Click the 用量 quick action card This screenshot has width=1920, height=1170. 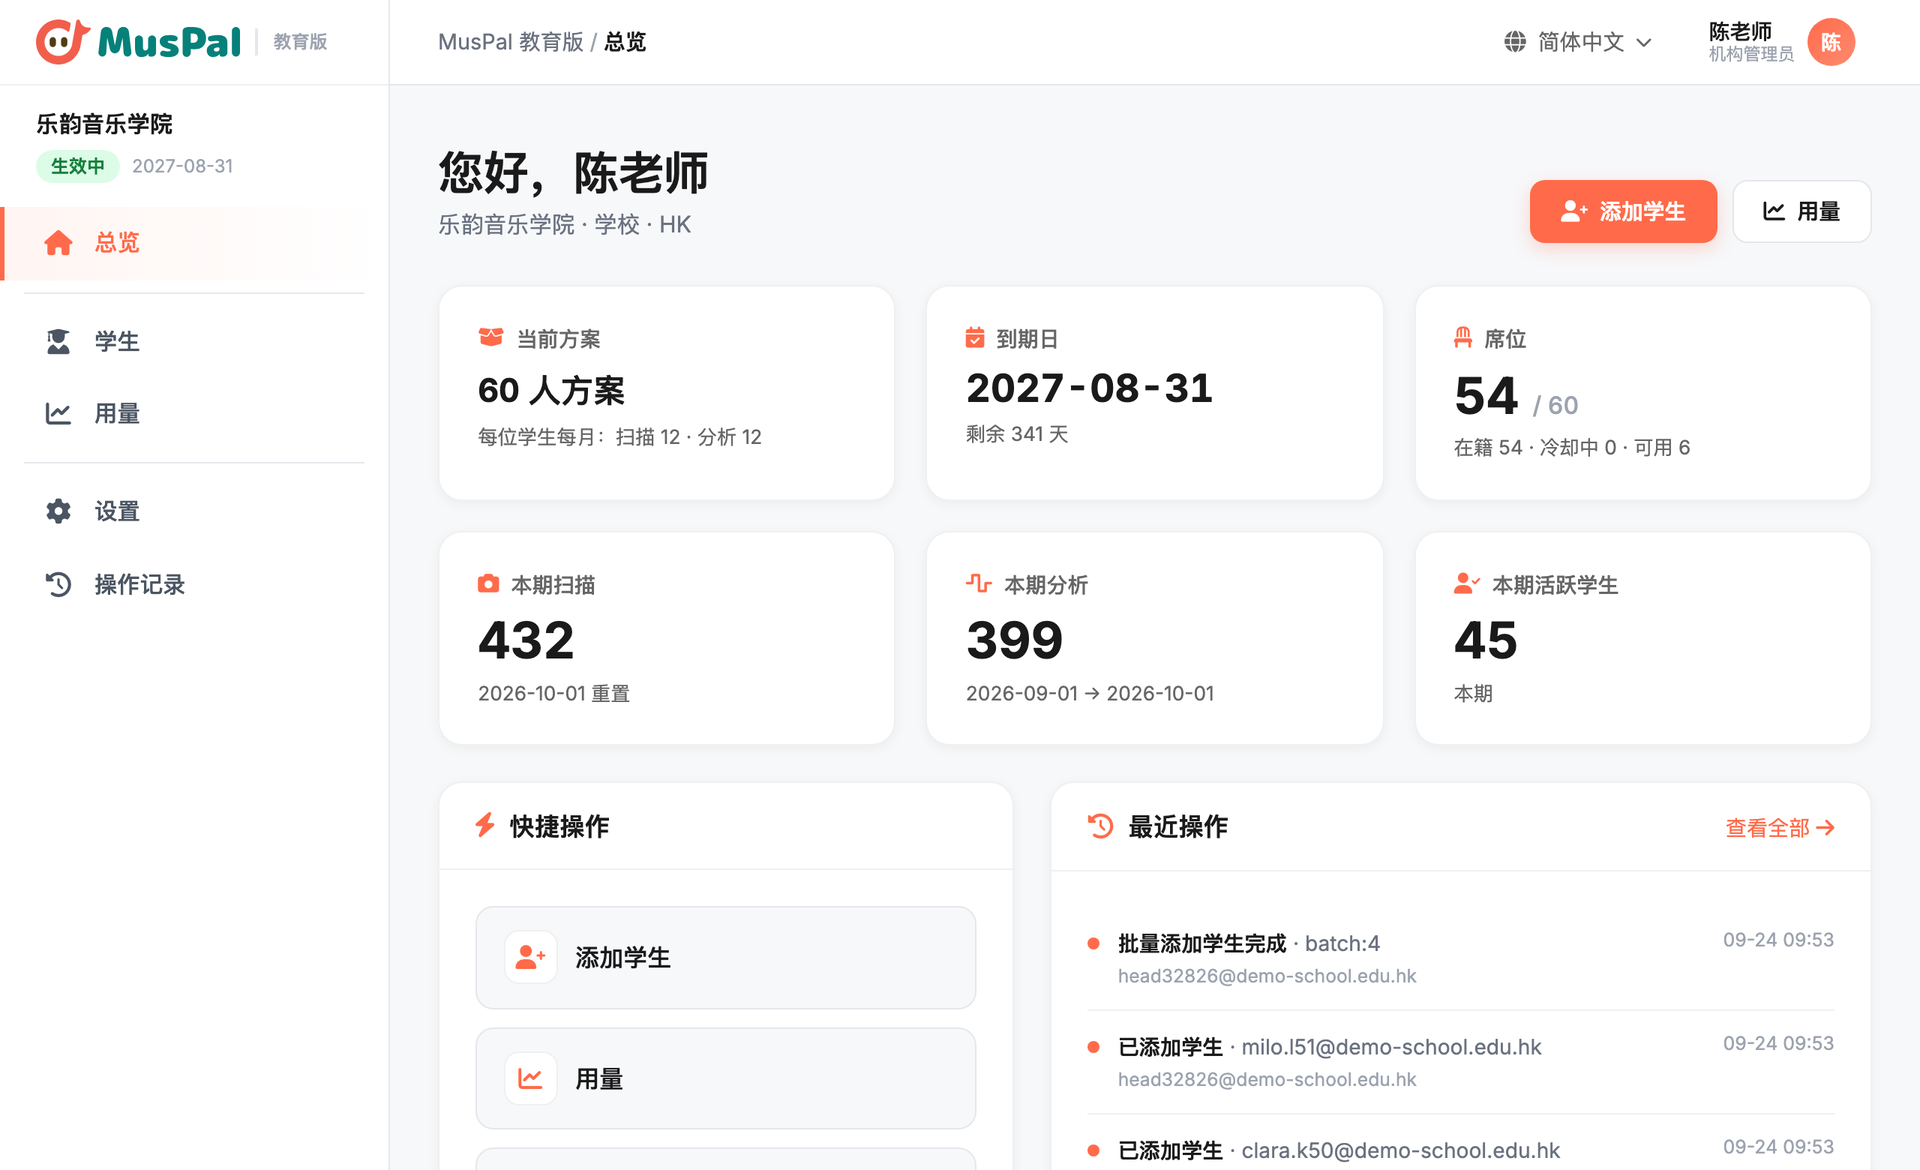726,1078
